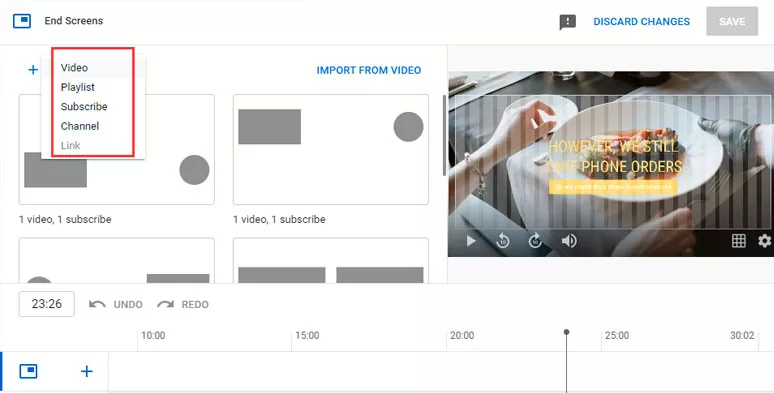The width and height of the screenshot is (774, 393).
Task: Rewind the preview ten seconds
Action: 503,240
